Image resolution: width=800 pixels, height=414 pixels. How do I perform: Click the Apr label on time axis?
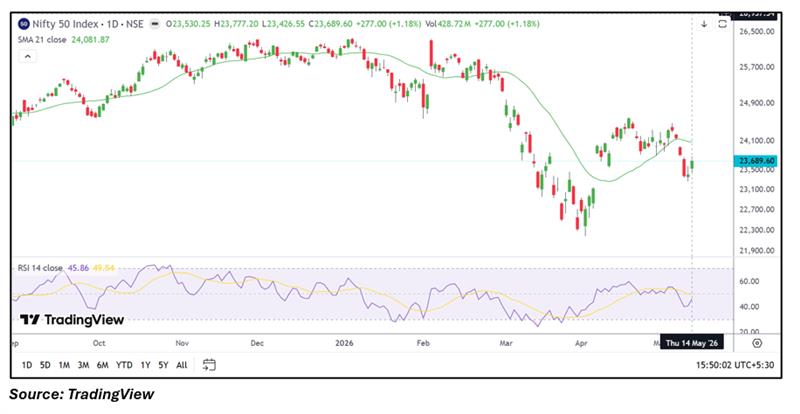click(581, 343)
